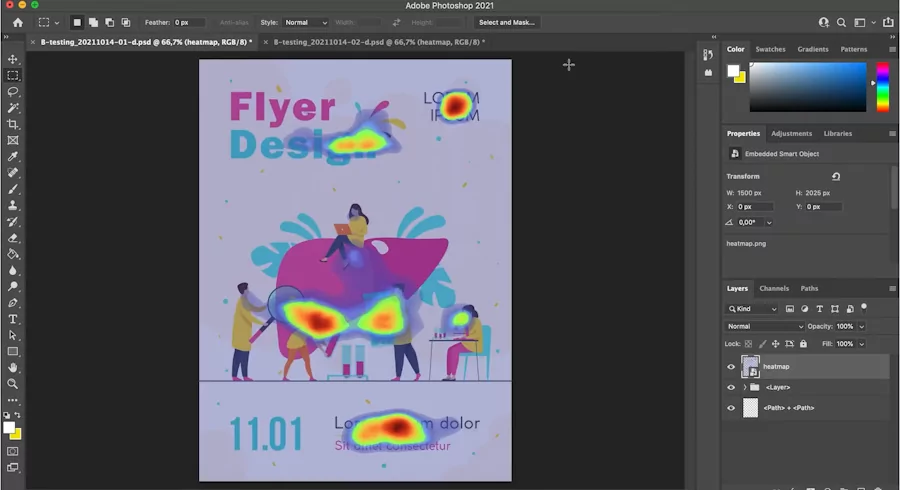Hide the <Path> + <Path> layer
900x490 pixels.
[731, 408]
